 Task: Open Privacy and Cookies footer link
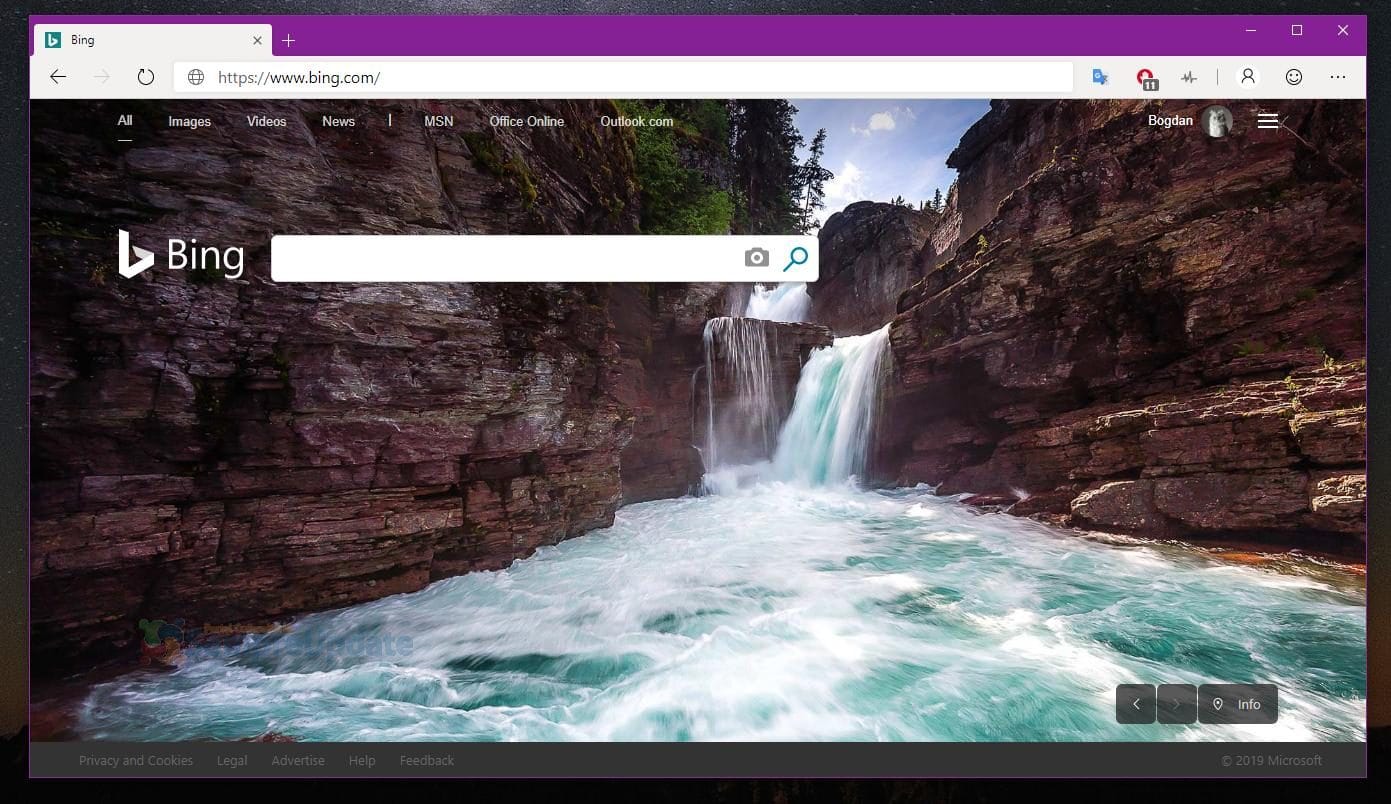tap(136, 760)
